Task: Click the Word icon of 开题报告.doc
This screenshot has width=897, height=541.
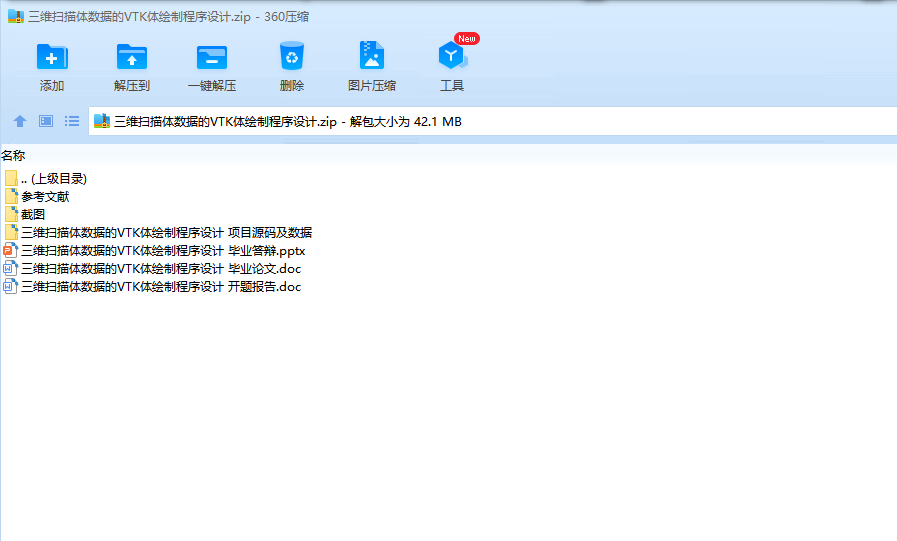Action: [10, 287]
